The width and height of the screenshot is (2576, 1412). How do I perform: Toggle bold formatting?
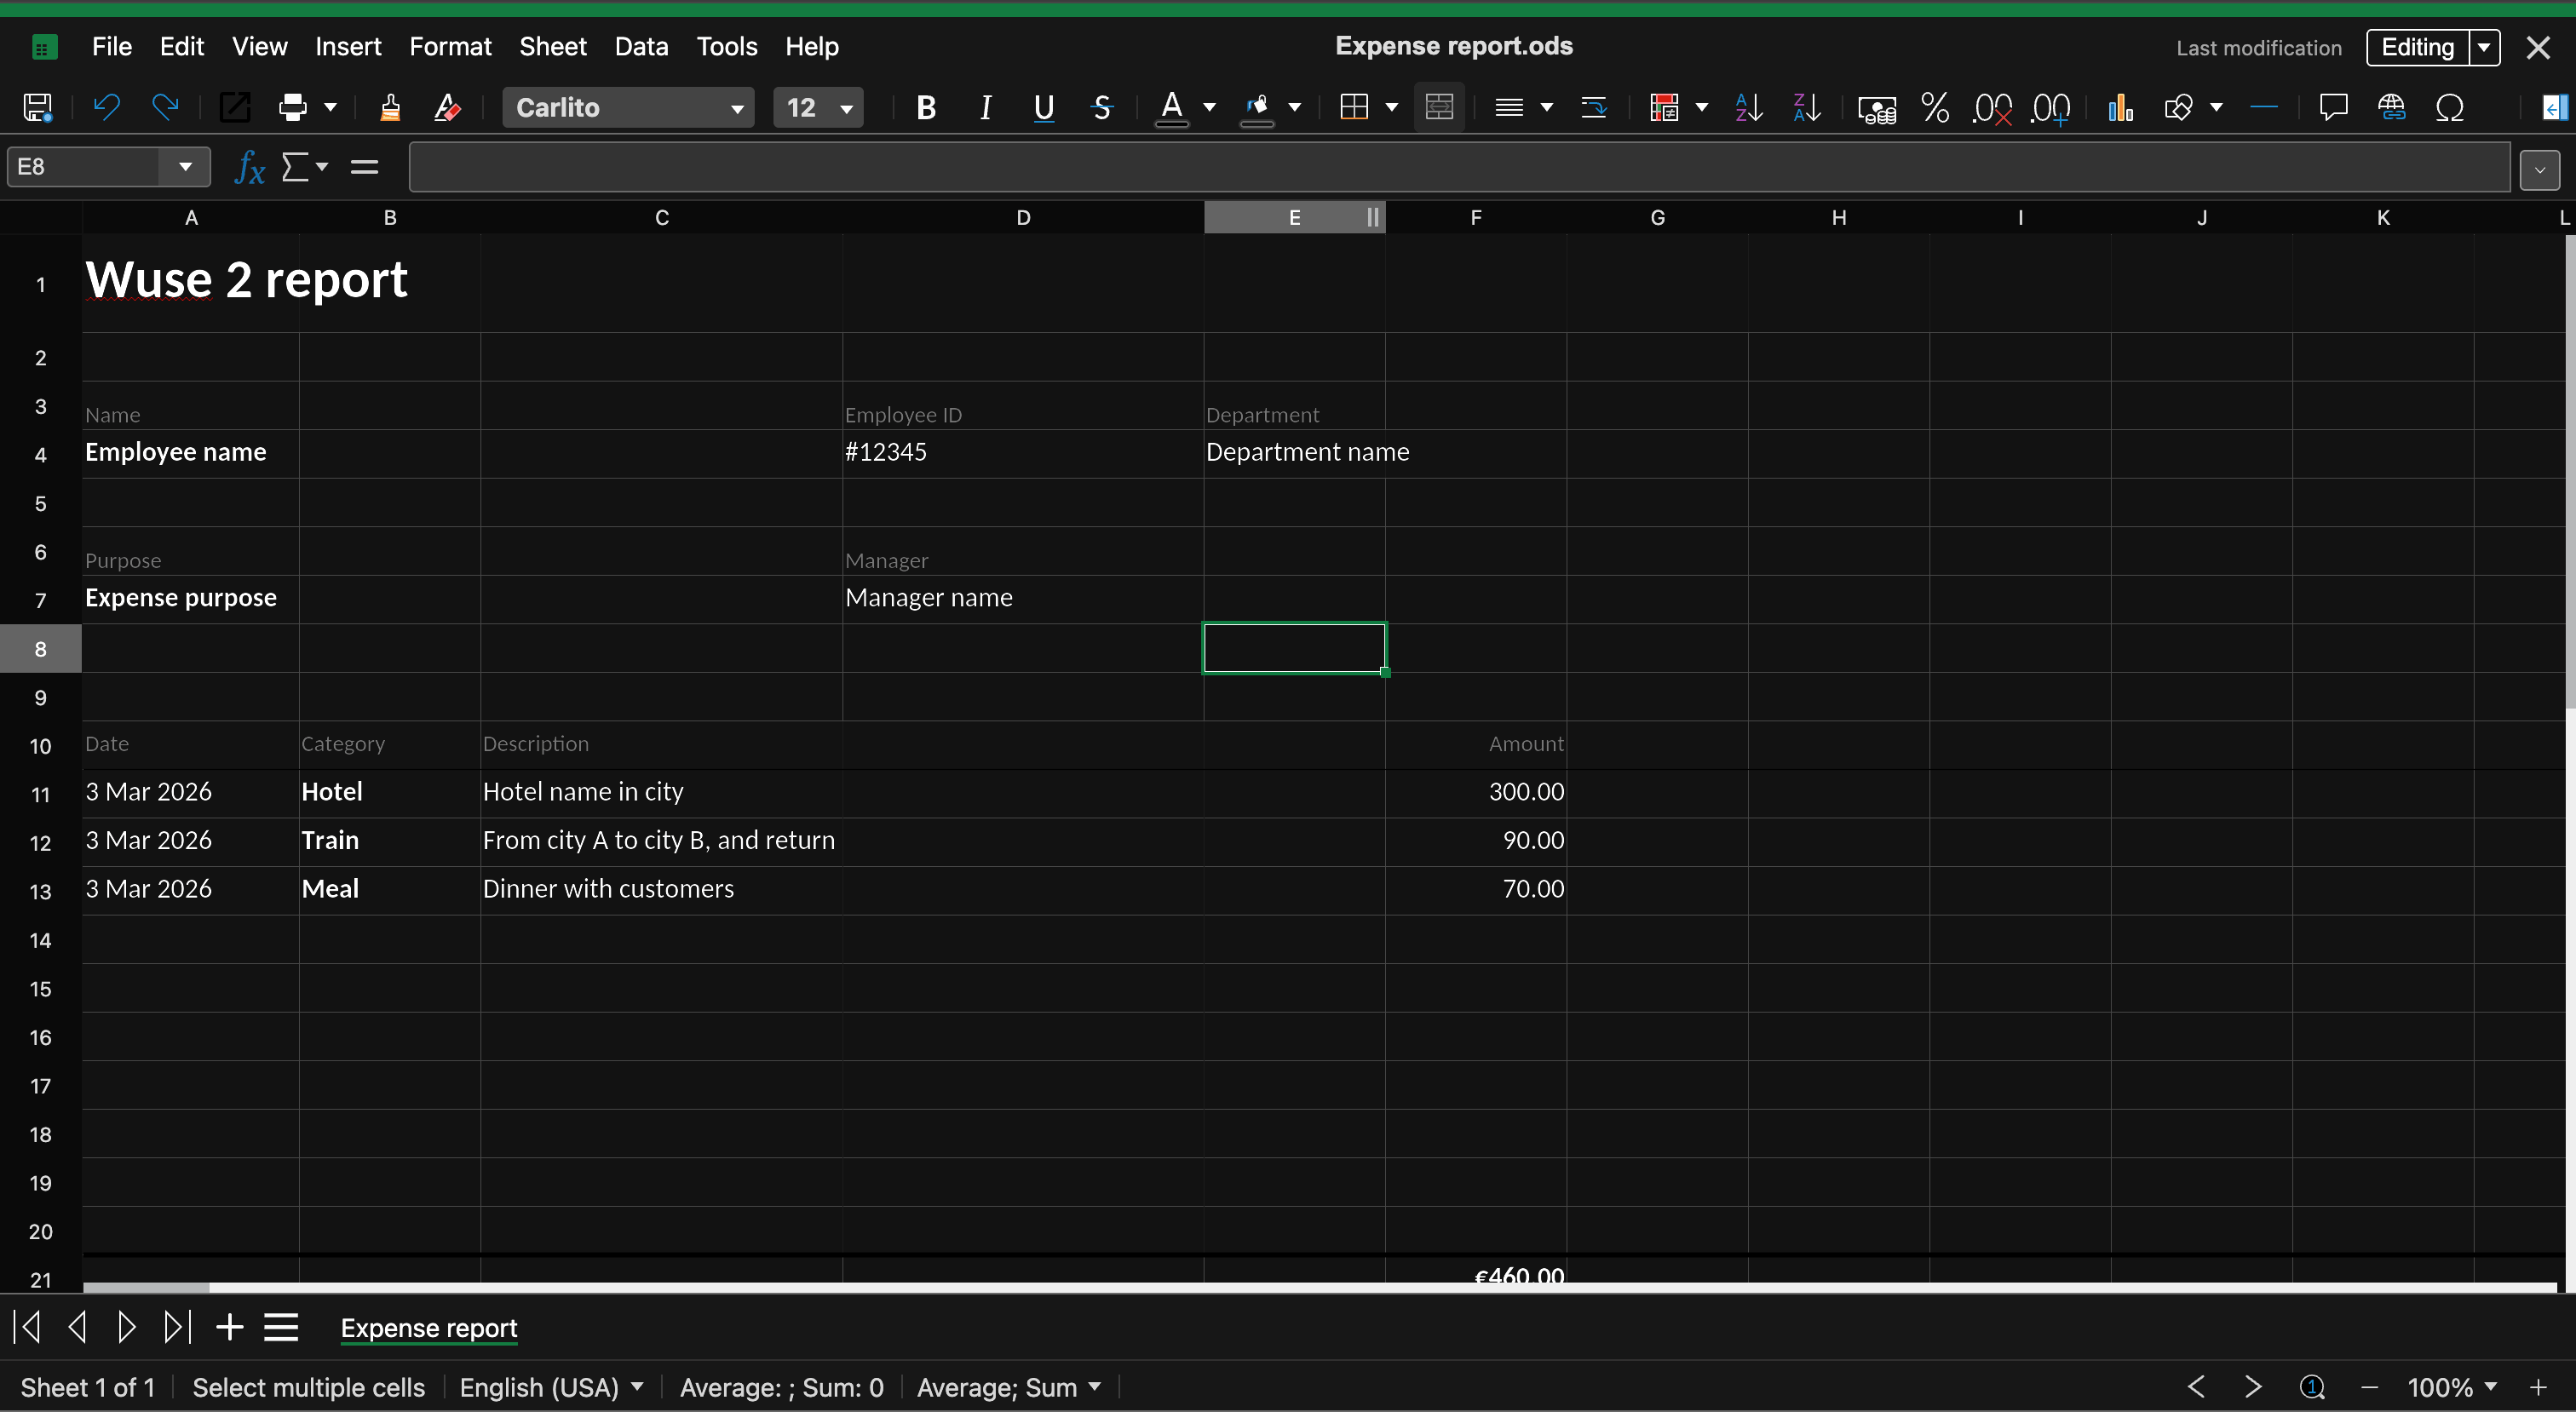[925, 107]
